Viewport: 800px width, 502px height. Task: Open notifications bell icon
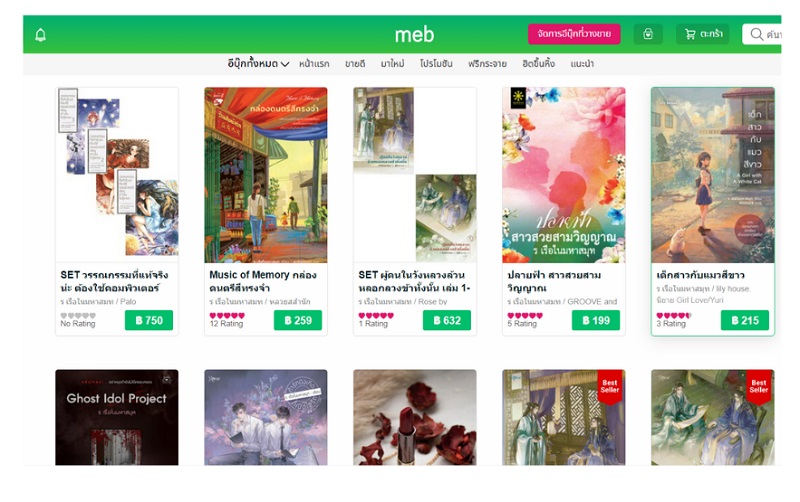pos(40,35)
